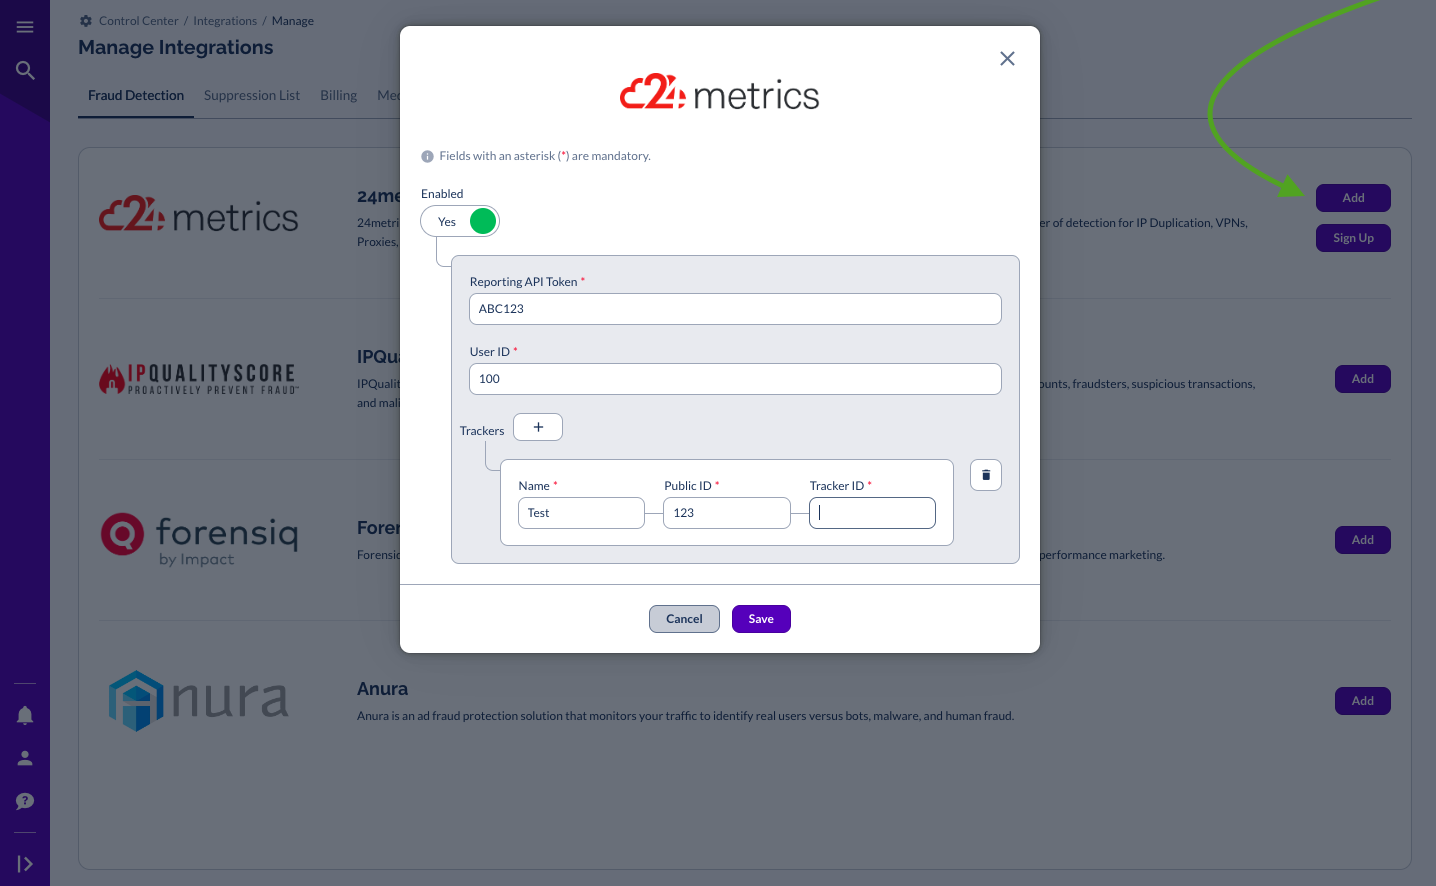Screen dimensions: 1436x886
Task: Add the Anura integration
Action: pyautogui.click(x=1363, y=701)
